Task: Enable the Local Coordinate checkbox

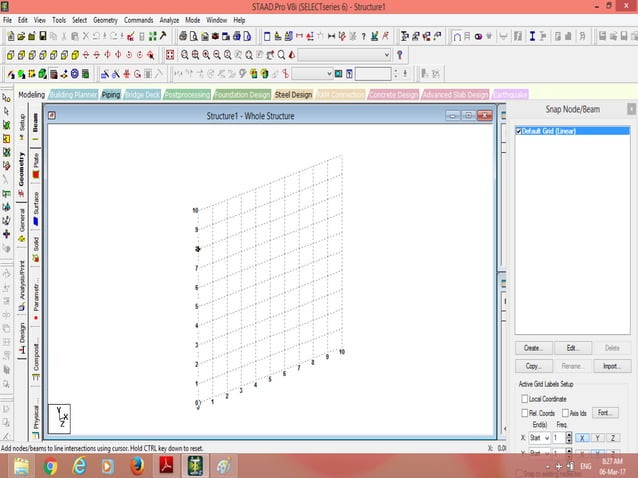Action: point(526,398)
